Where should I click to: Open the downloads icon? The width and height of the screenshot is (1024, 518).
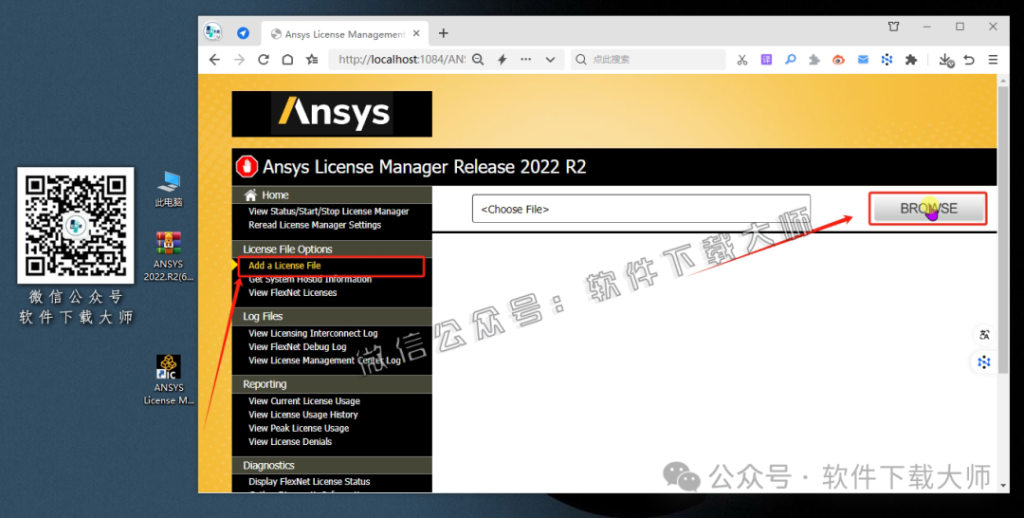pyautogui.click(x=946, y=60)
